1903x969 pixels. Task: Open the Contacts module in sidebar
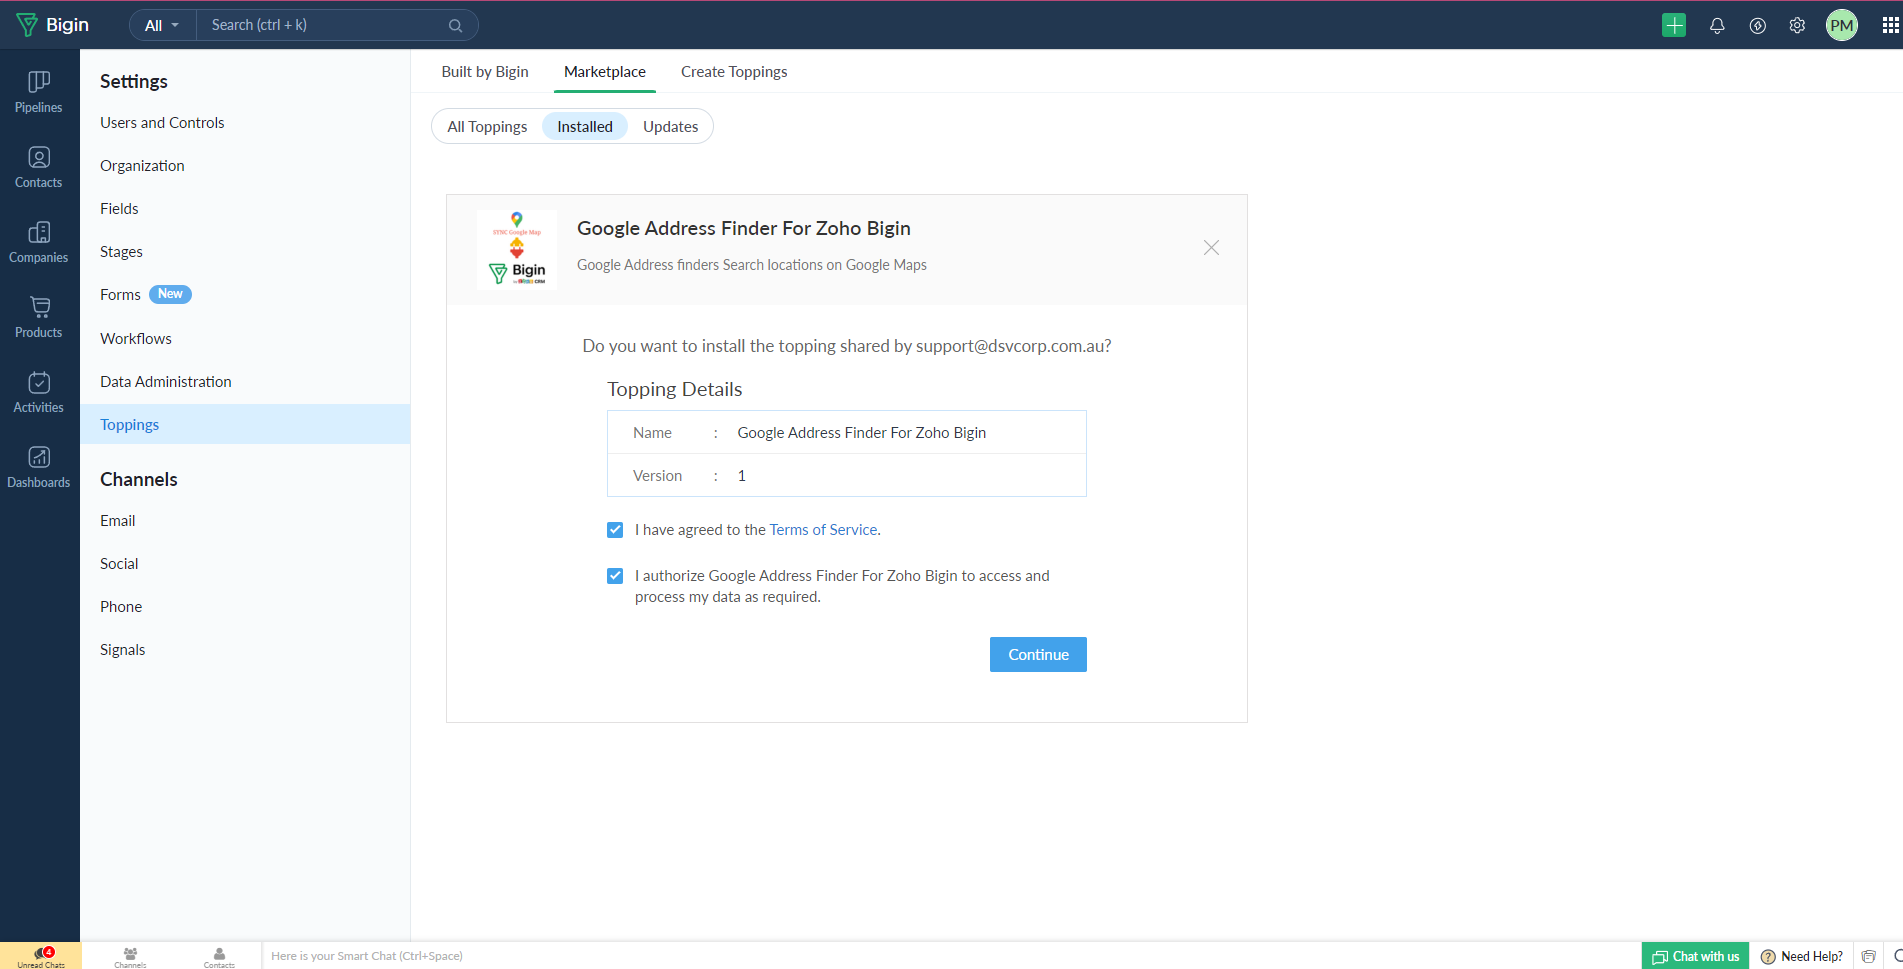click(x=39, y=167)
